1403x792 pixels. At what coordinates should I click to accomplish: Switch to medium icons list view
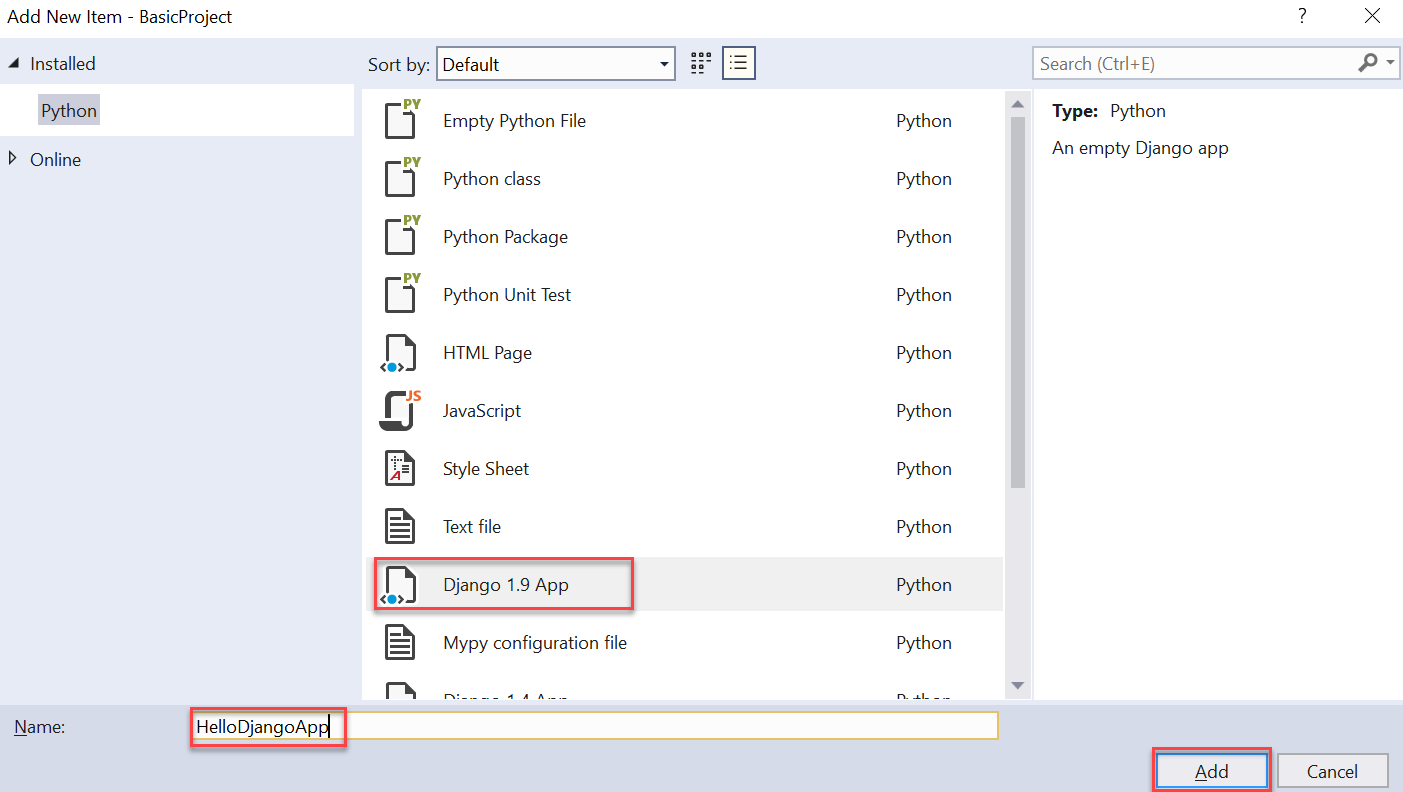[738, 64]
